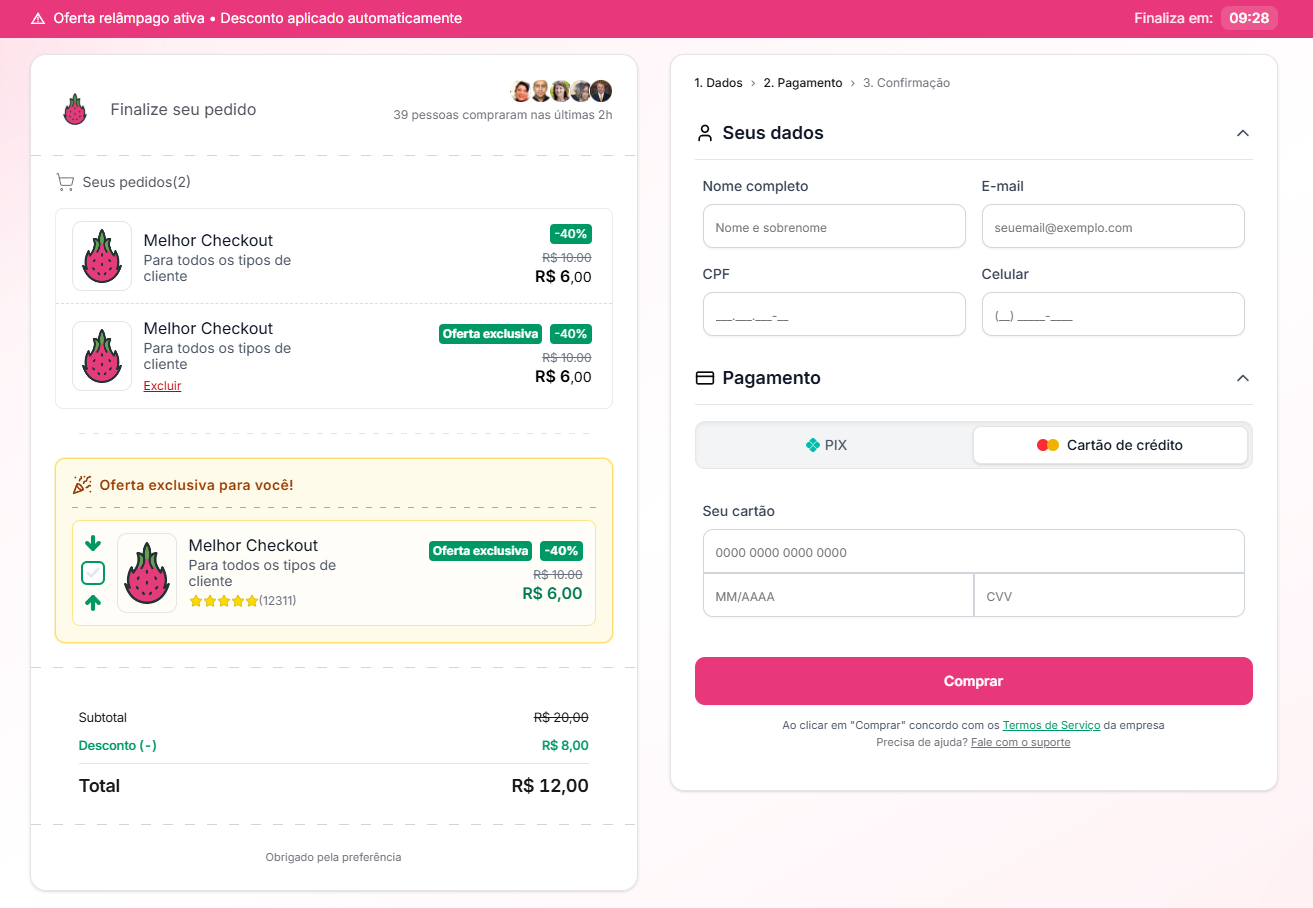1313x908 pixels.
Task: Click the green down arrow above the offer checkbox
Action: [x=93, y=543]
